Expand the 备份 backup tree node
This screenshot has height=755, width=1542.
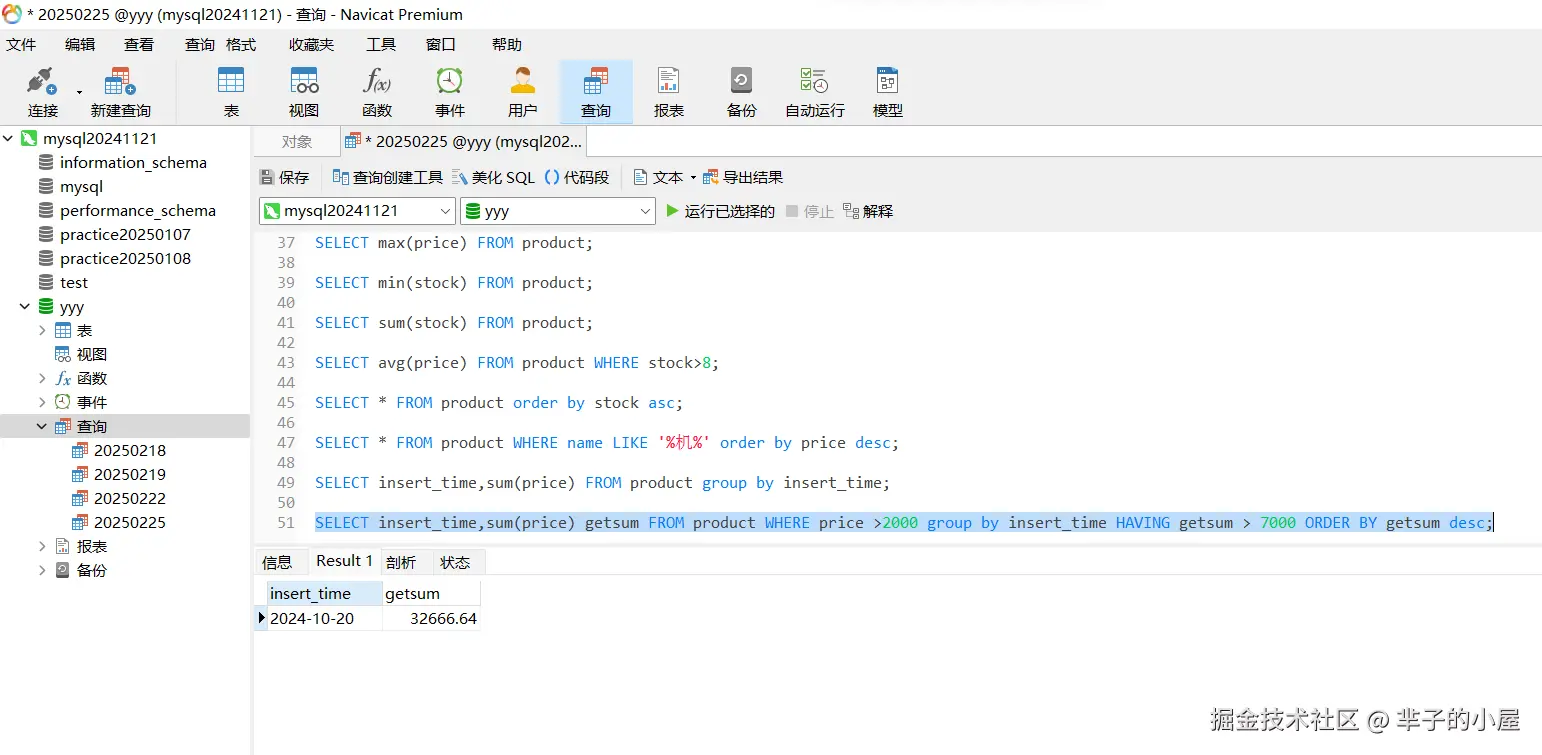(x=42, y=570)
